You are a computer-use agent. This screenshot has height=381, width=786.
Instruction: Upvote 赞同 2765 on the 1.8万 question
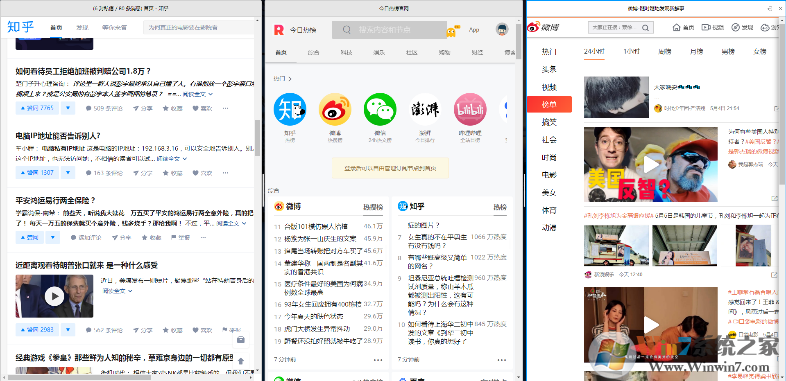pos(37,108)
